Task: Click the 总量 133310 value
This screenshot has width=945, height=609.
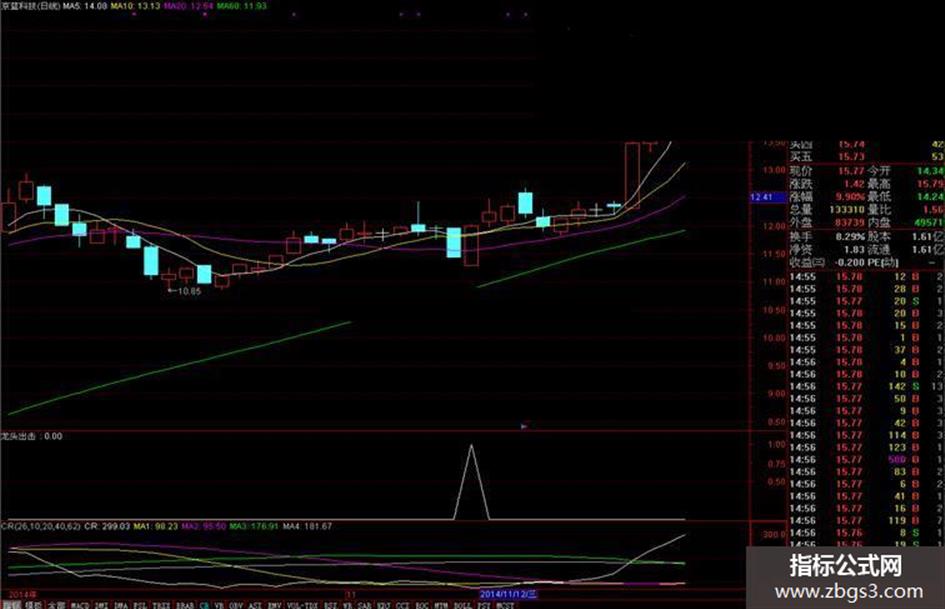Action: tap(846, 210)
